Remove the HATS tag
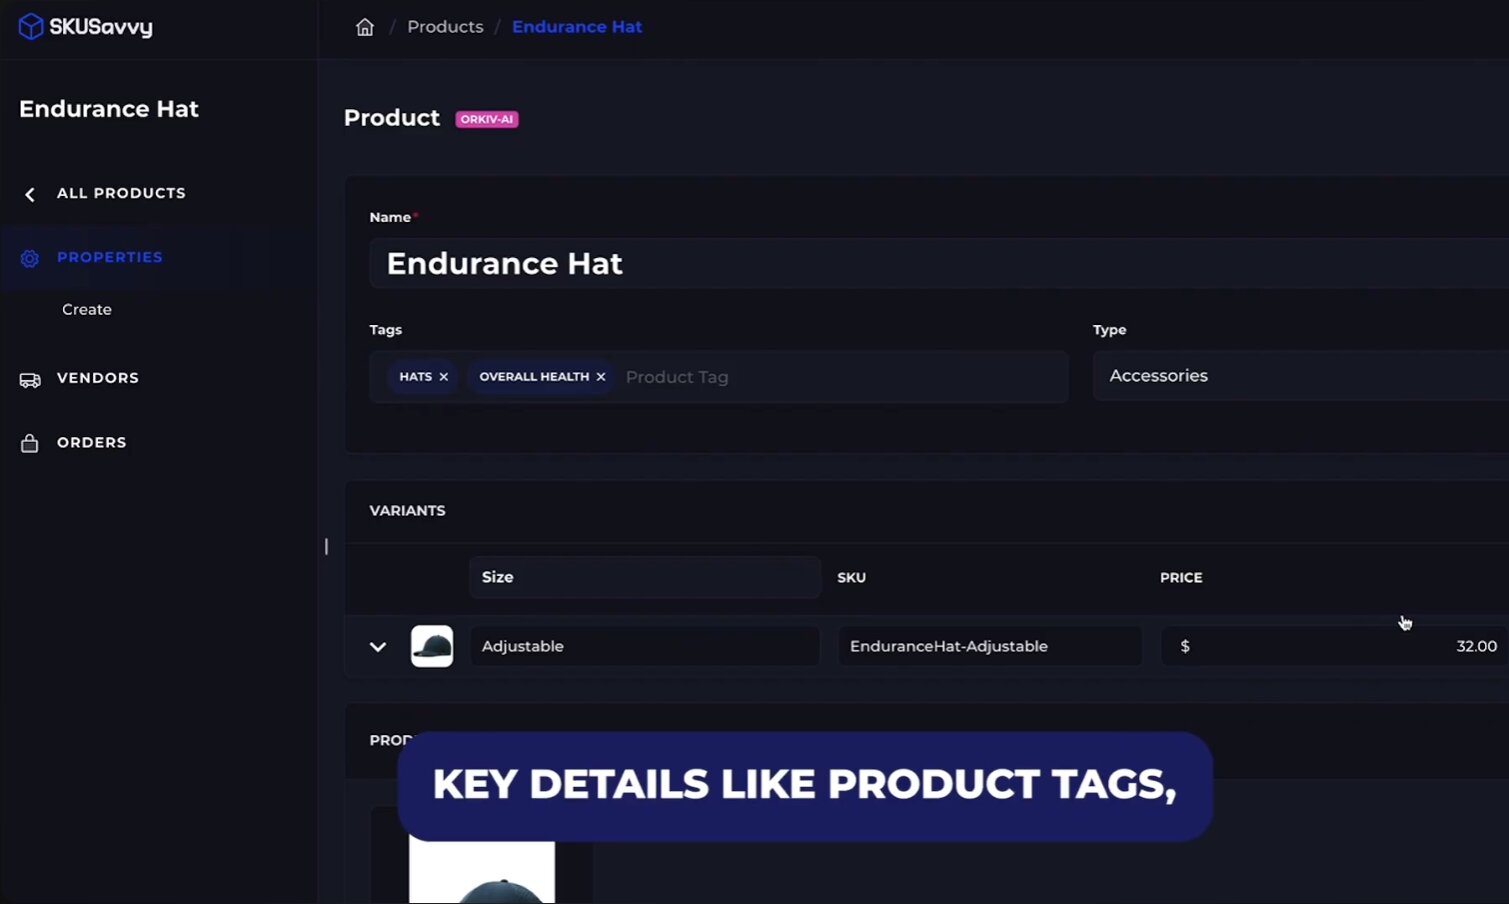Viewport: 1509px width, 904px height. tap(443, 377)
